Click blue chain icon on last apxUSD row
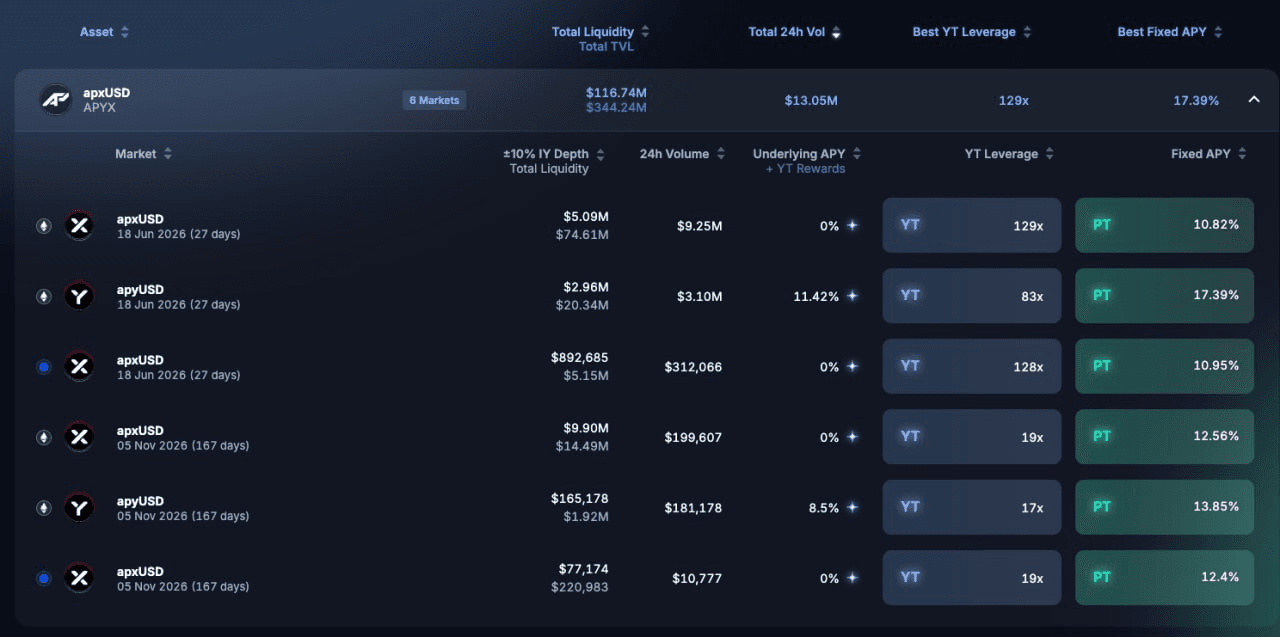This screenshot has height=637, width=1280. click(43, 578)
